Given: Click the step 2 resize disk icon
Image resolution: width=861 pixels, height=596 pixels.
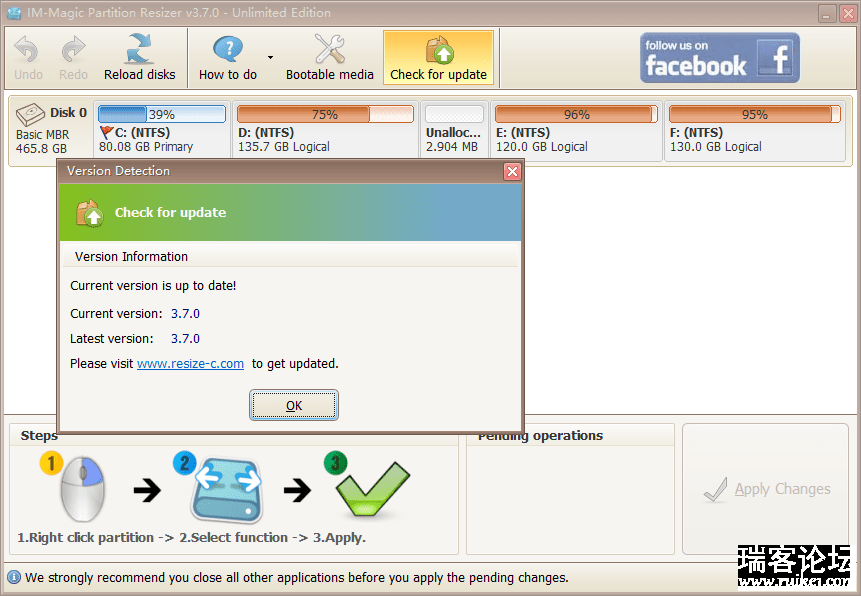Looking at the screenshot, I should (227, 490).
